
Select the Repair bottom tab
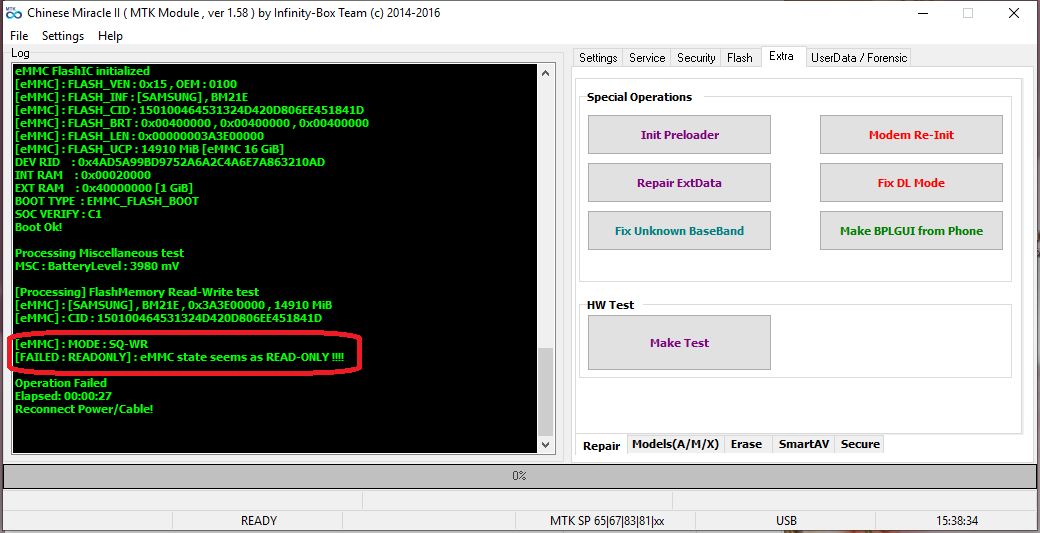(x=602, y=445)
